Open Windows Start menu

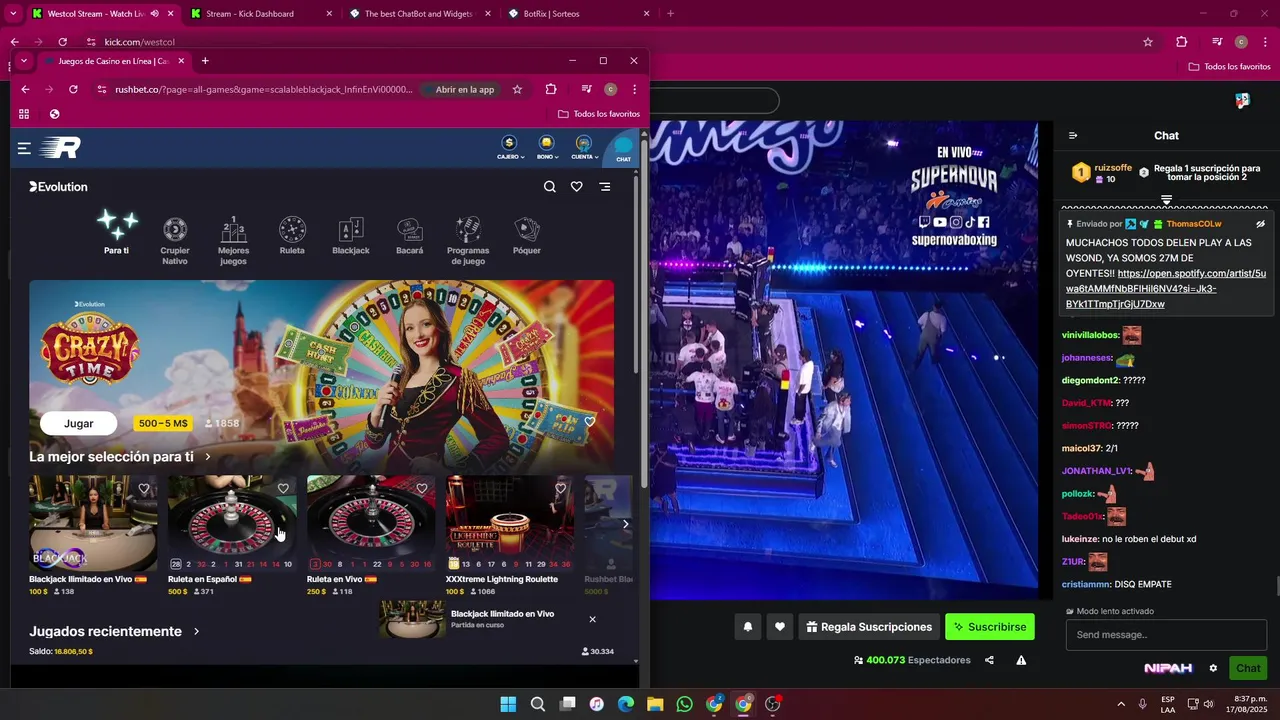click(508, 704)
